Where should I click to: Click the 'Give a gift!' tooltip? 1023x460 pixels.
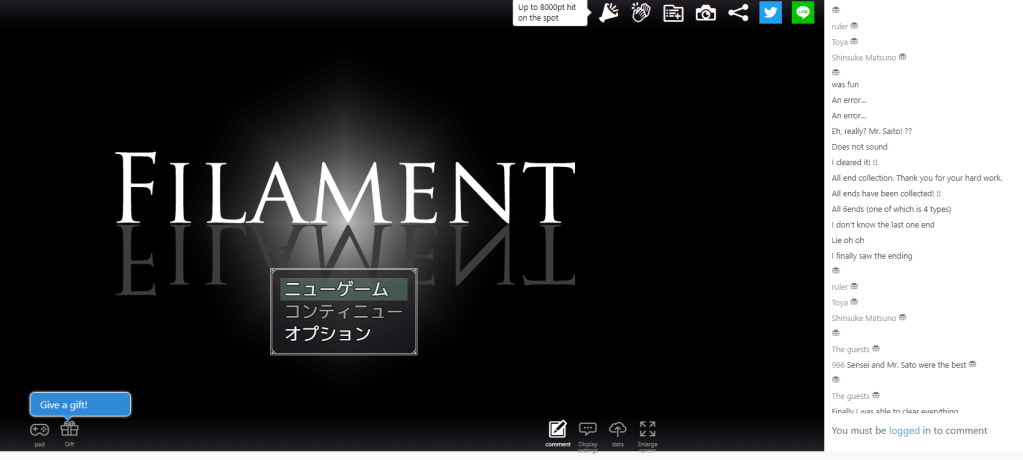tap(80, 404)
